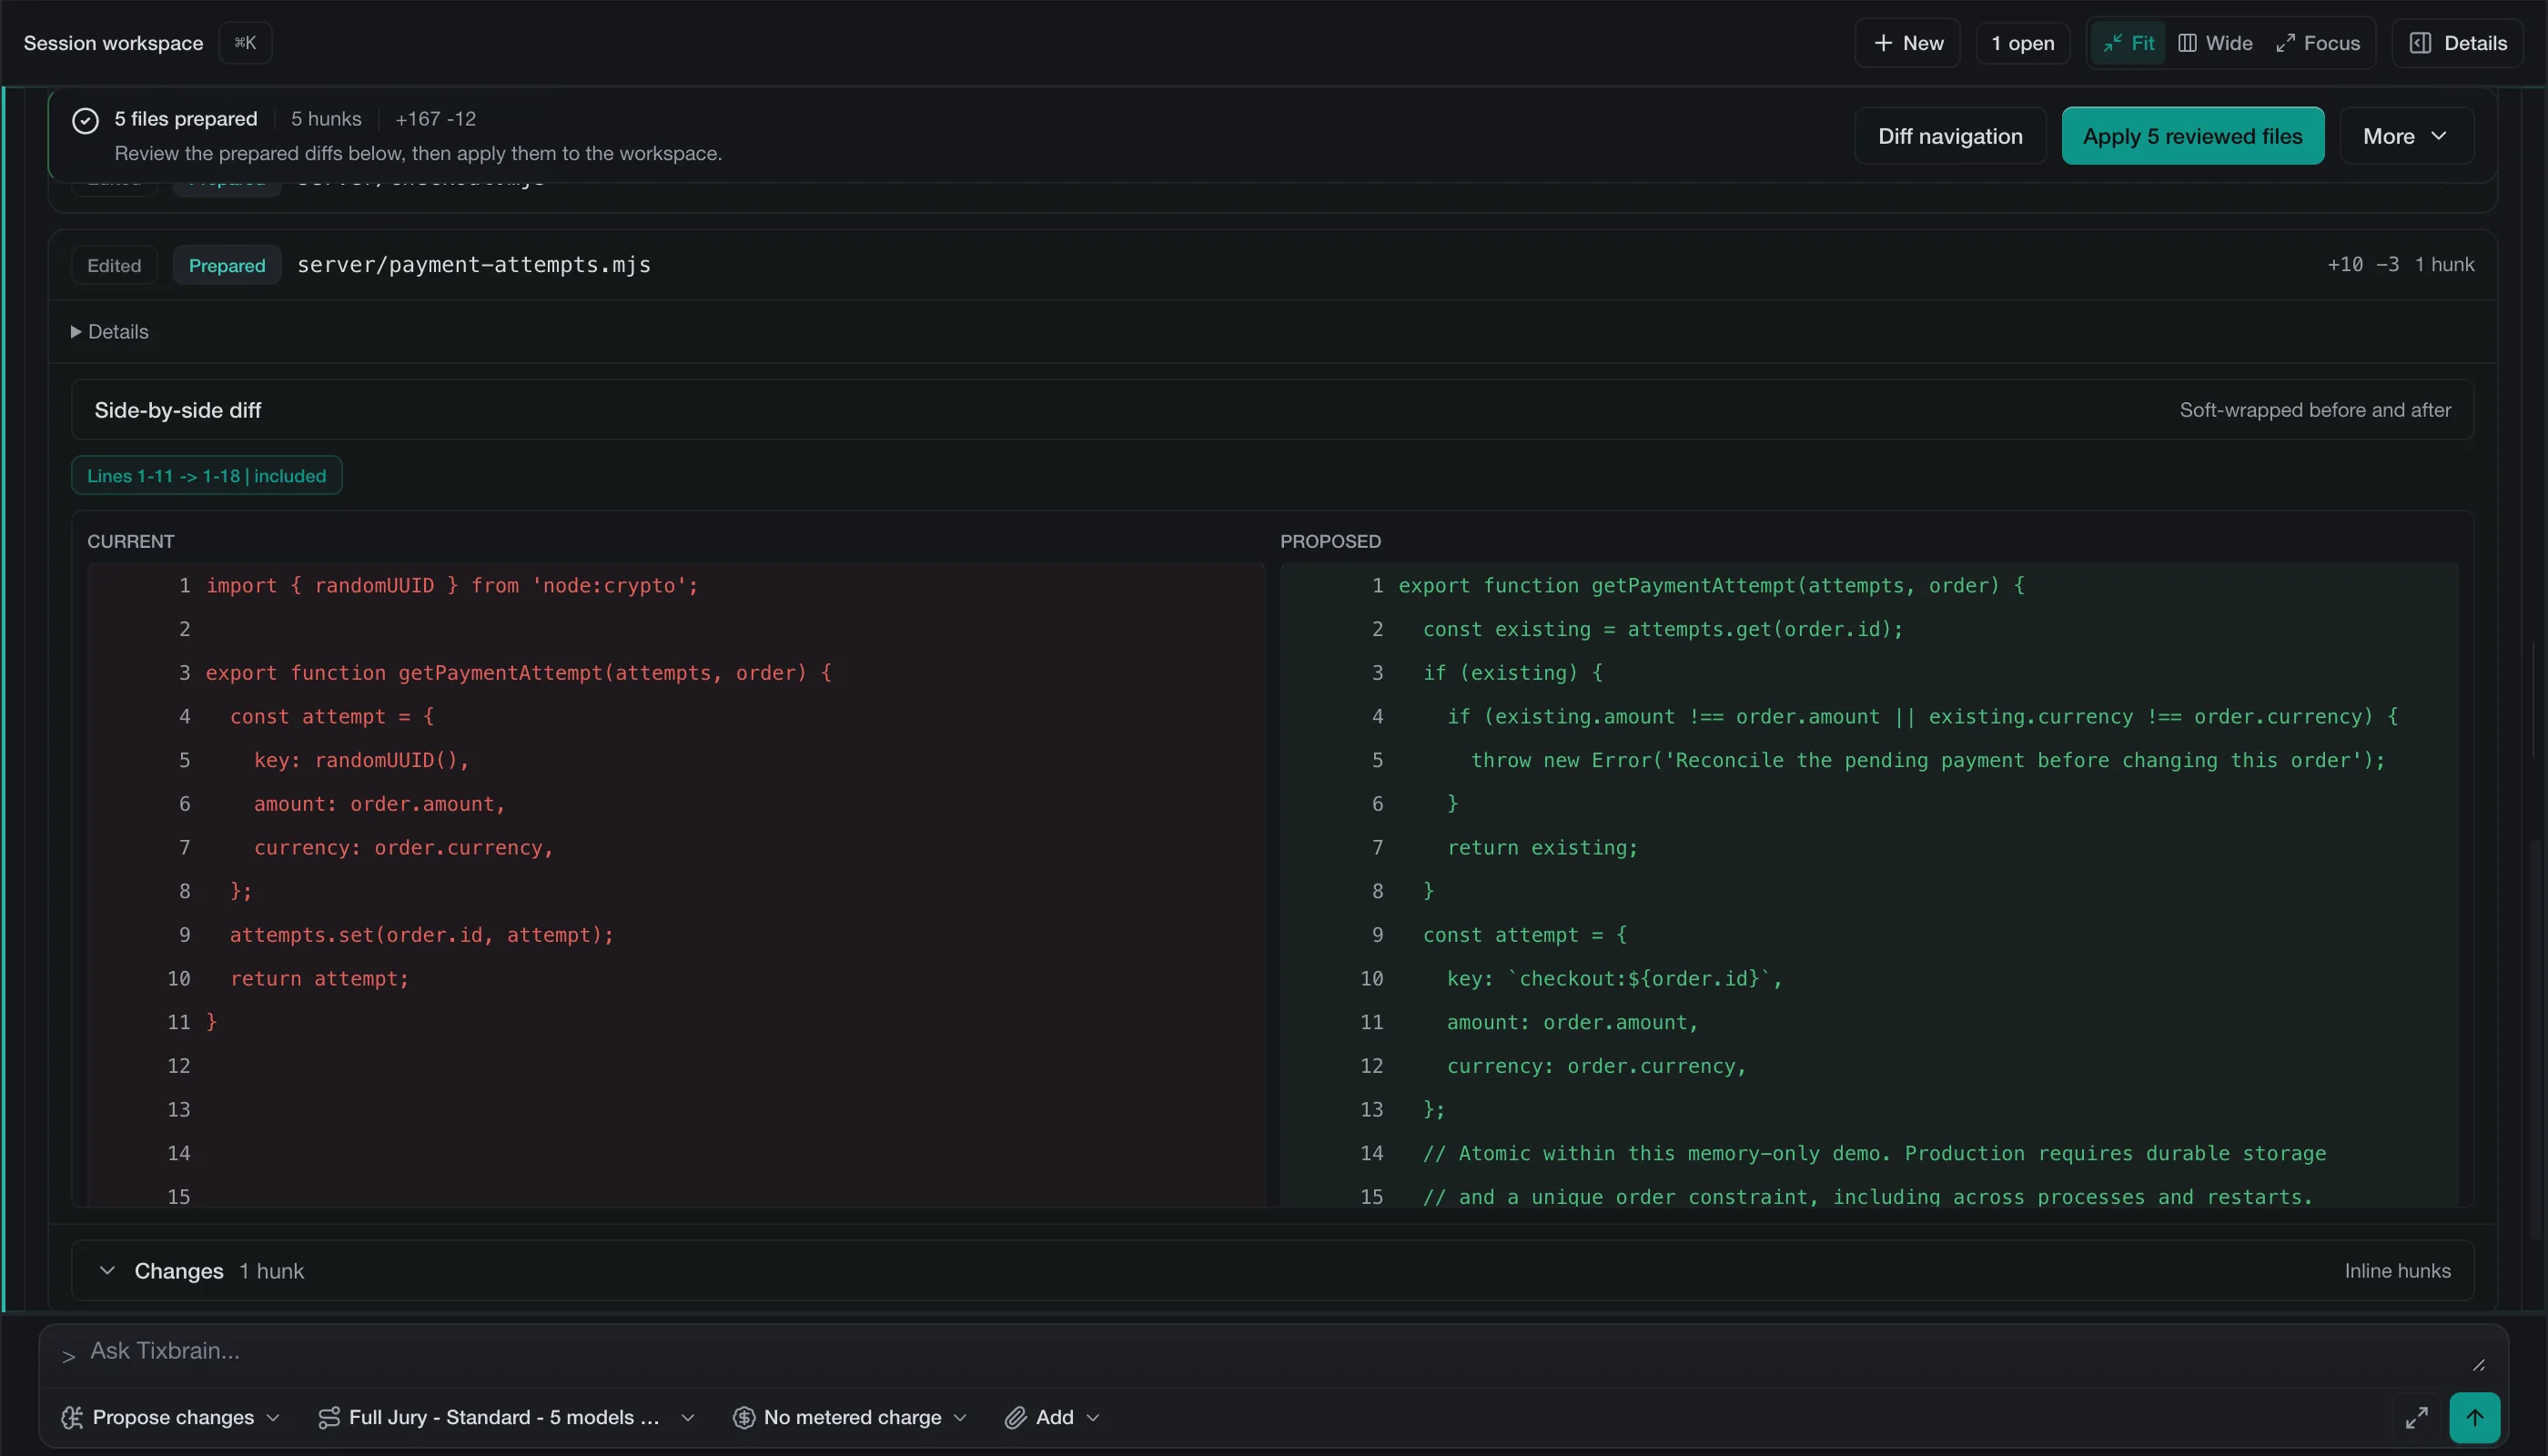Click the Ask Tixbrain input field
The width and height of the screenshot is (2548, 1456).
pyautogui.click(x=1270, y=1351)
